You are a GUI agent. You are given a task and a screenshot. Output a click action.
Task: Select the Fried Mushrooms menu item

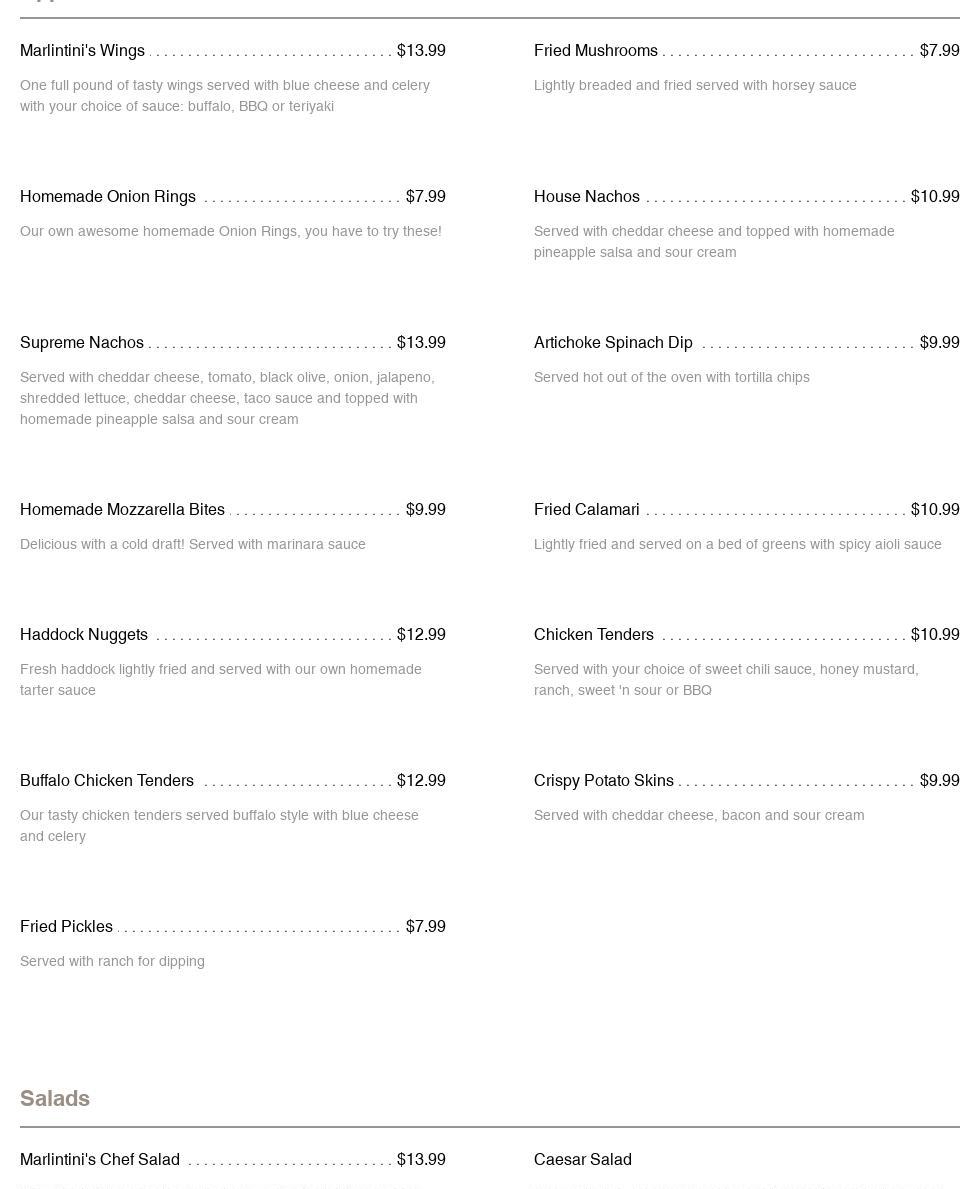coord(595,51)
